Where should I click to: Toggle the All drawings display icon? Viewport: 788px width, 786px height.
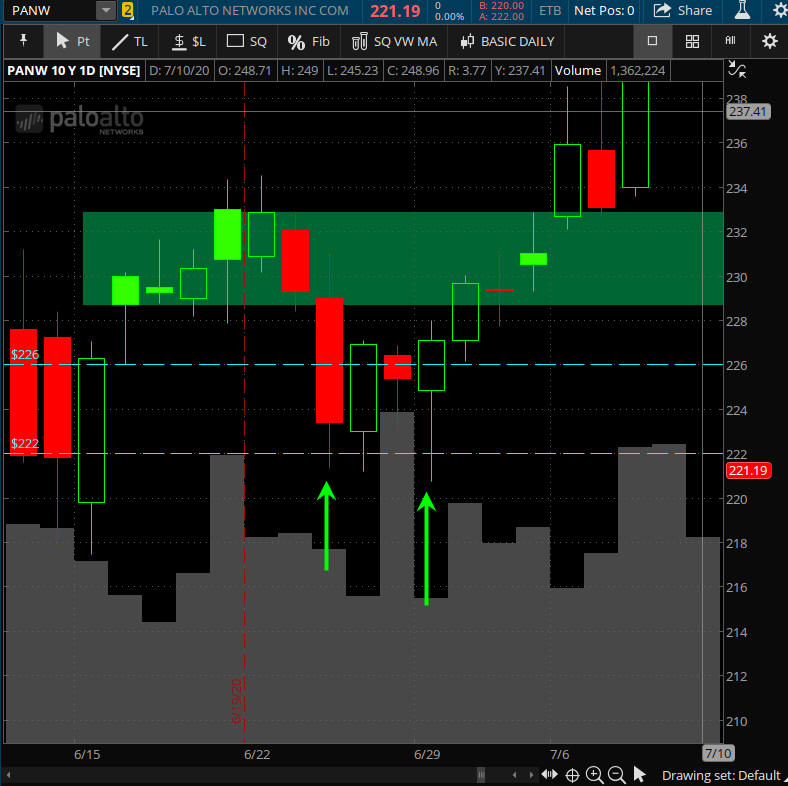click(x=730, y=41)
